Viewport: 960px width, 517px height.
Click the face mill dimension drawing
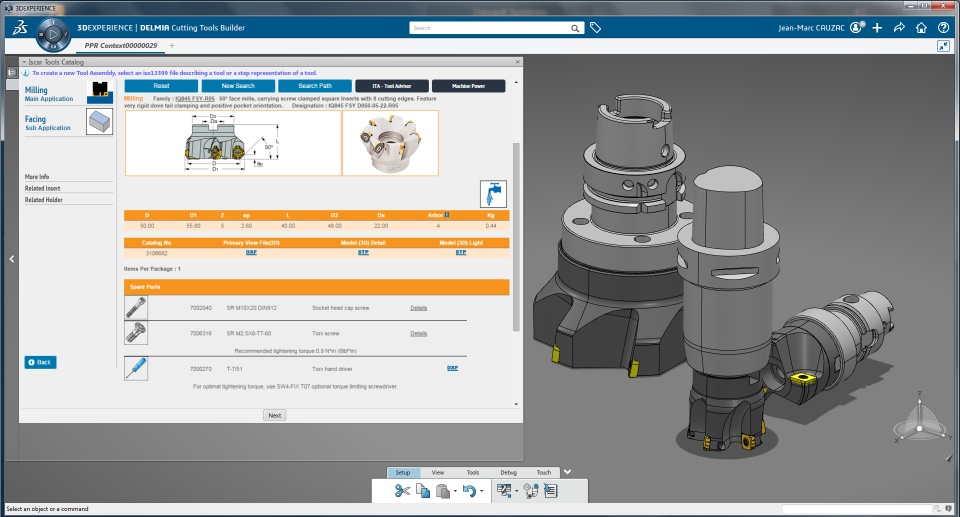pyautogui.click(x=233, y=143)
